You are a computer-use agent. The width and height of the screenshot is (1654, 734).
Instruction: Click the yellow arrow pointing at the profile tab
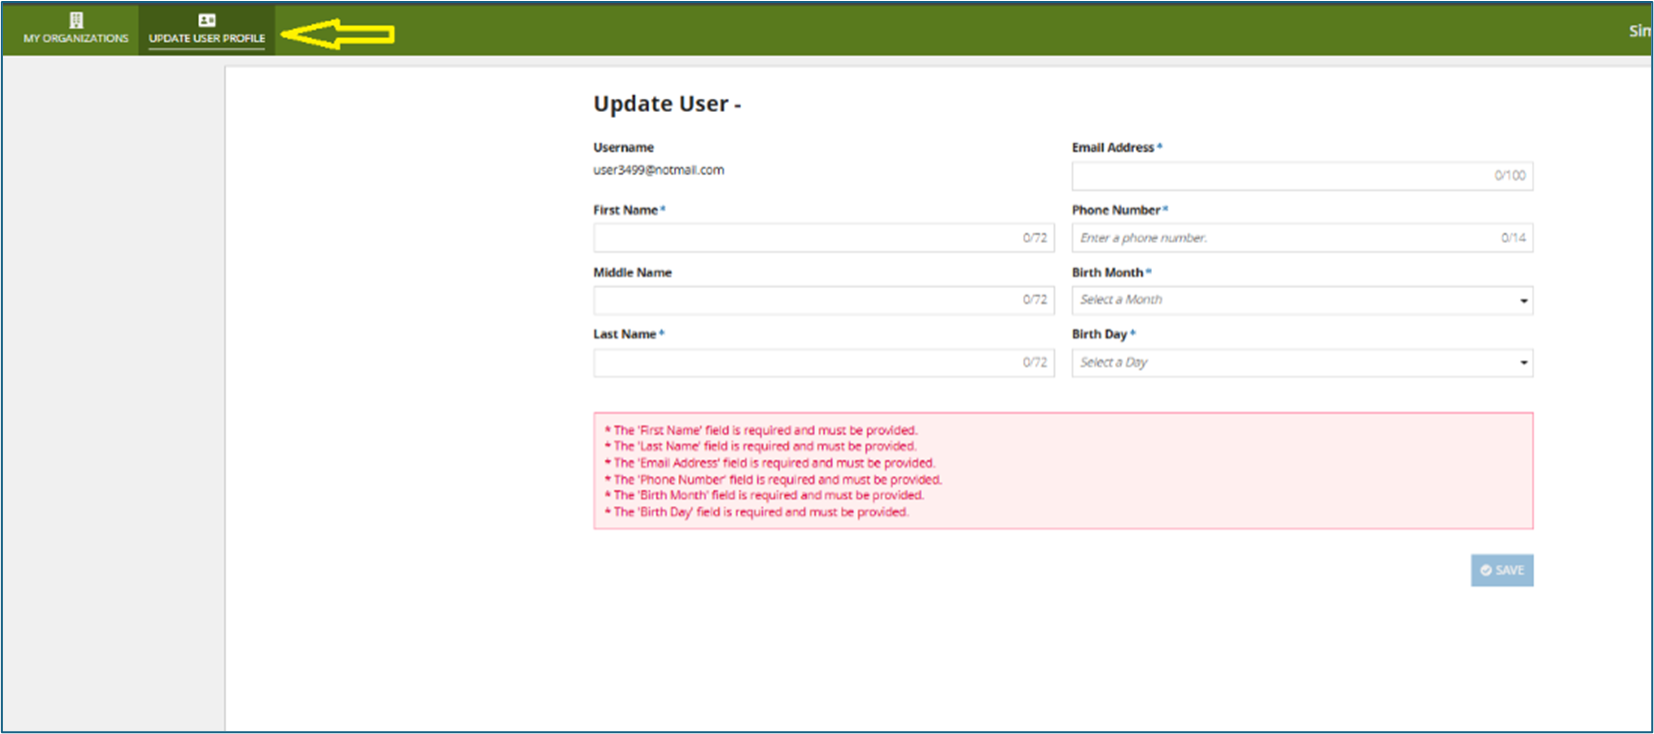pos(338,34)
